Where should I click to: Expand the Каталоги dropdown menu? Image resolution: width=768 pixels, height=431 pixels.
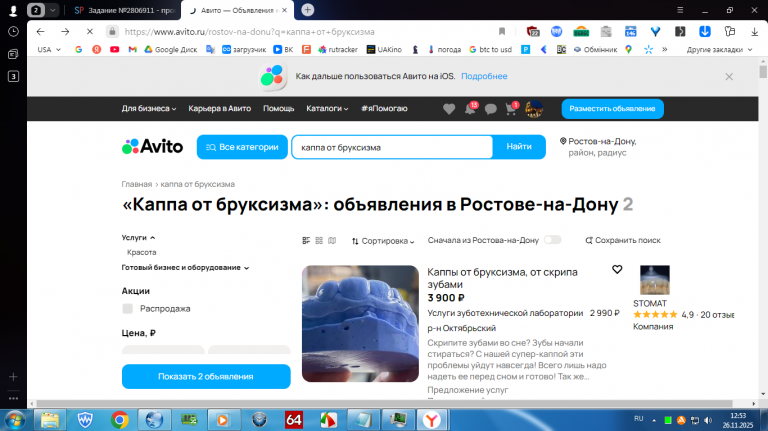coord(327,109)
